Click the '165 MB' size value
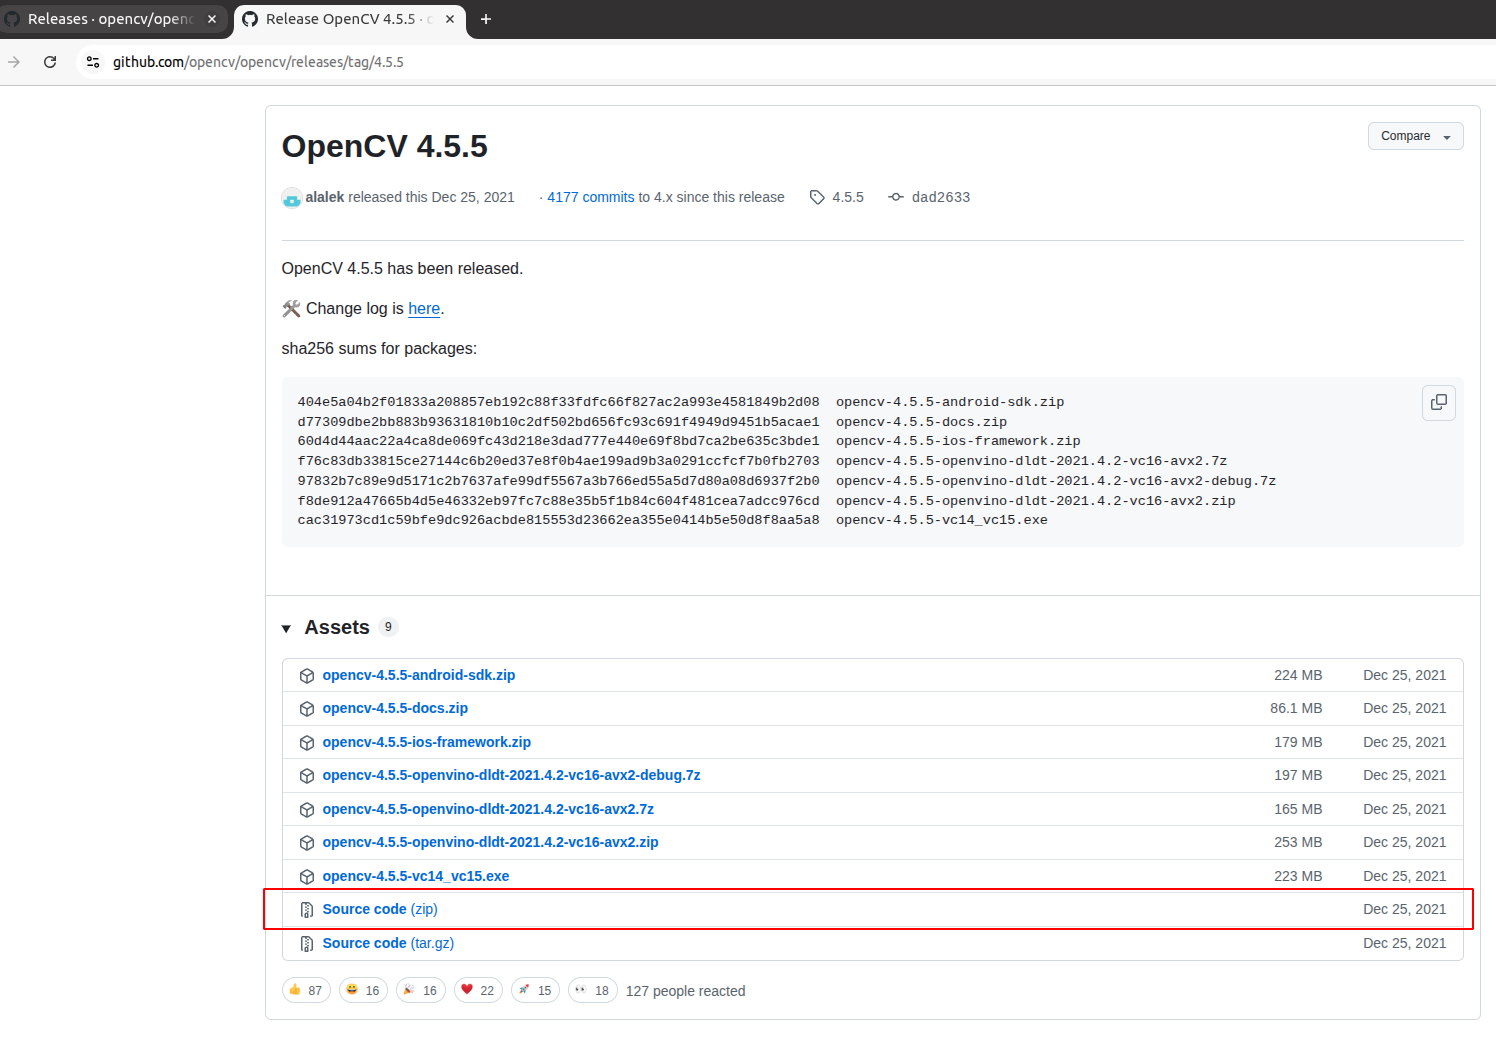Viewport: 1496px width, 1052px height. pos(1298,809)
